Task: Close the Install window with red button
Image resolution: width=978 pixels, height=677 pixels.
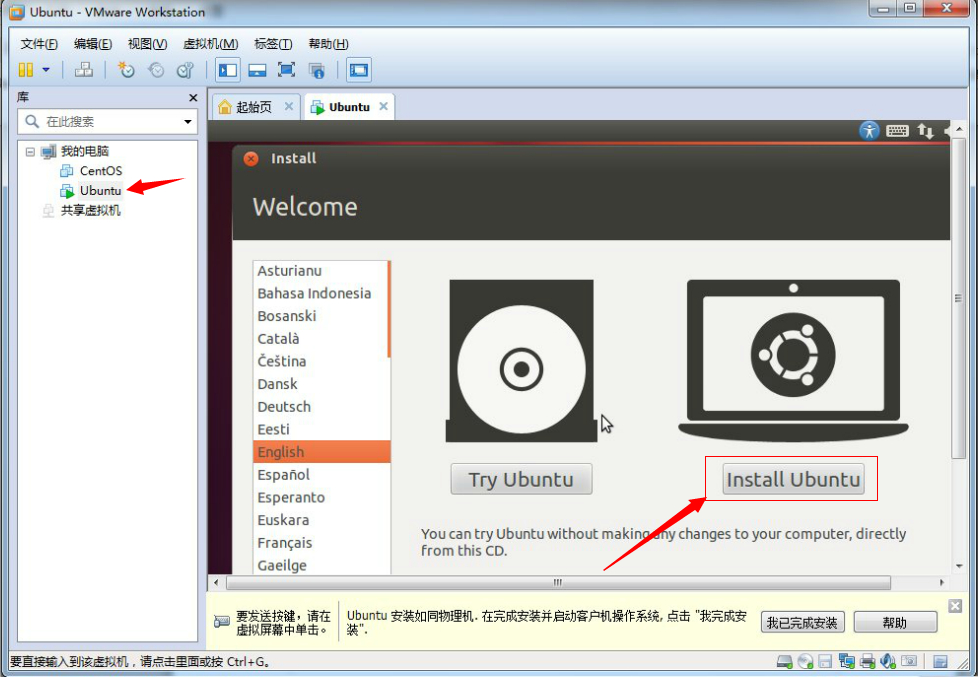Action: click(251, 158)
